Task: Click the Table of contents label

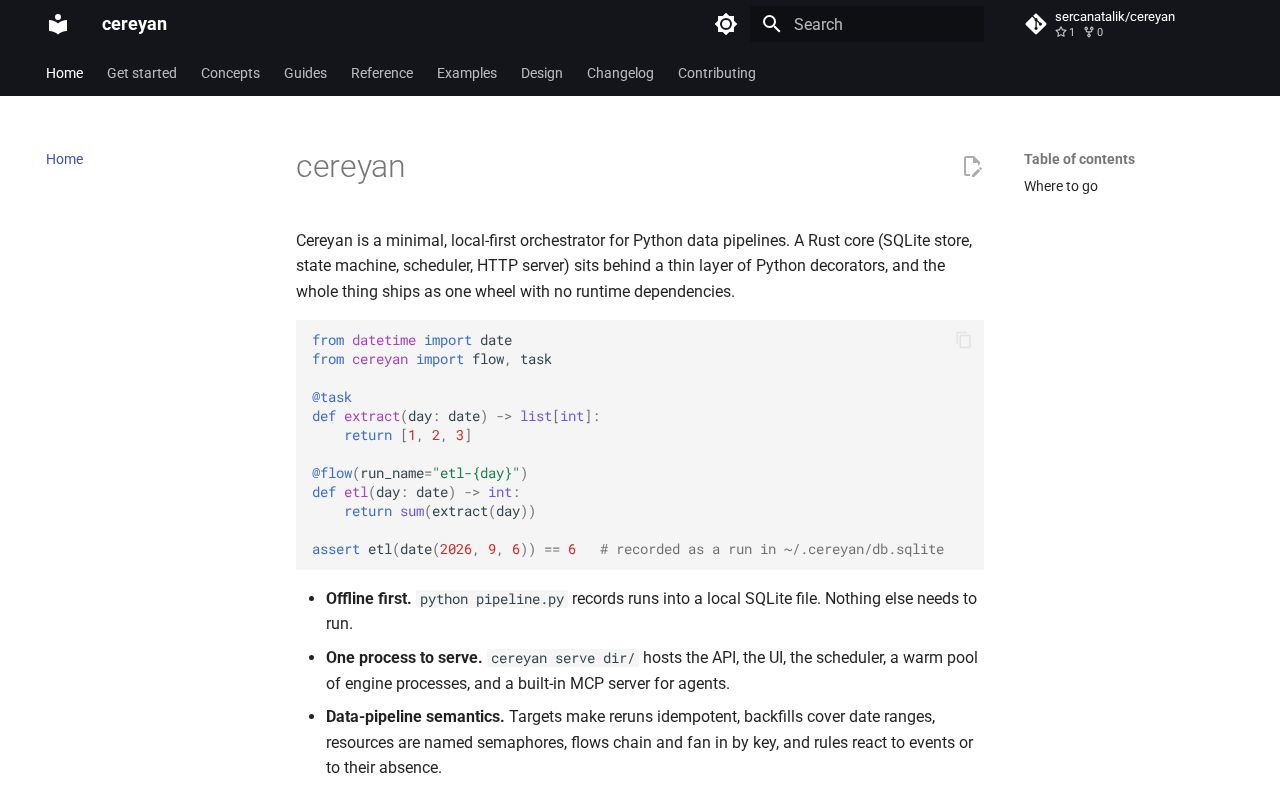Action: pyautogui.click(x=1079, y=159)
